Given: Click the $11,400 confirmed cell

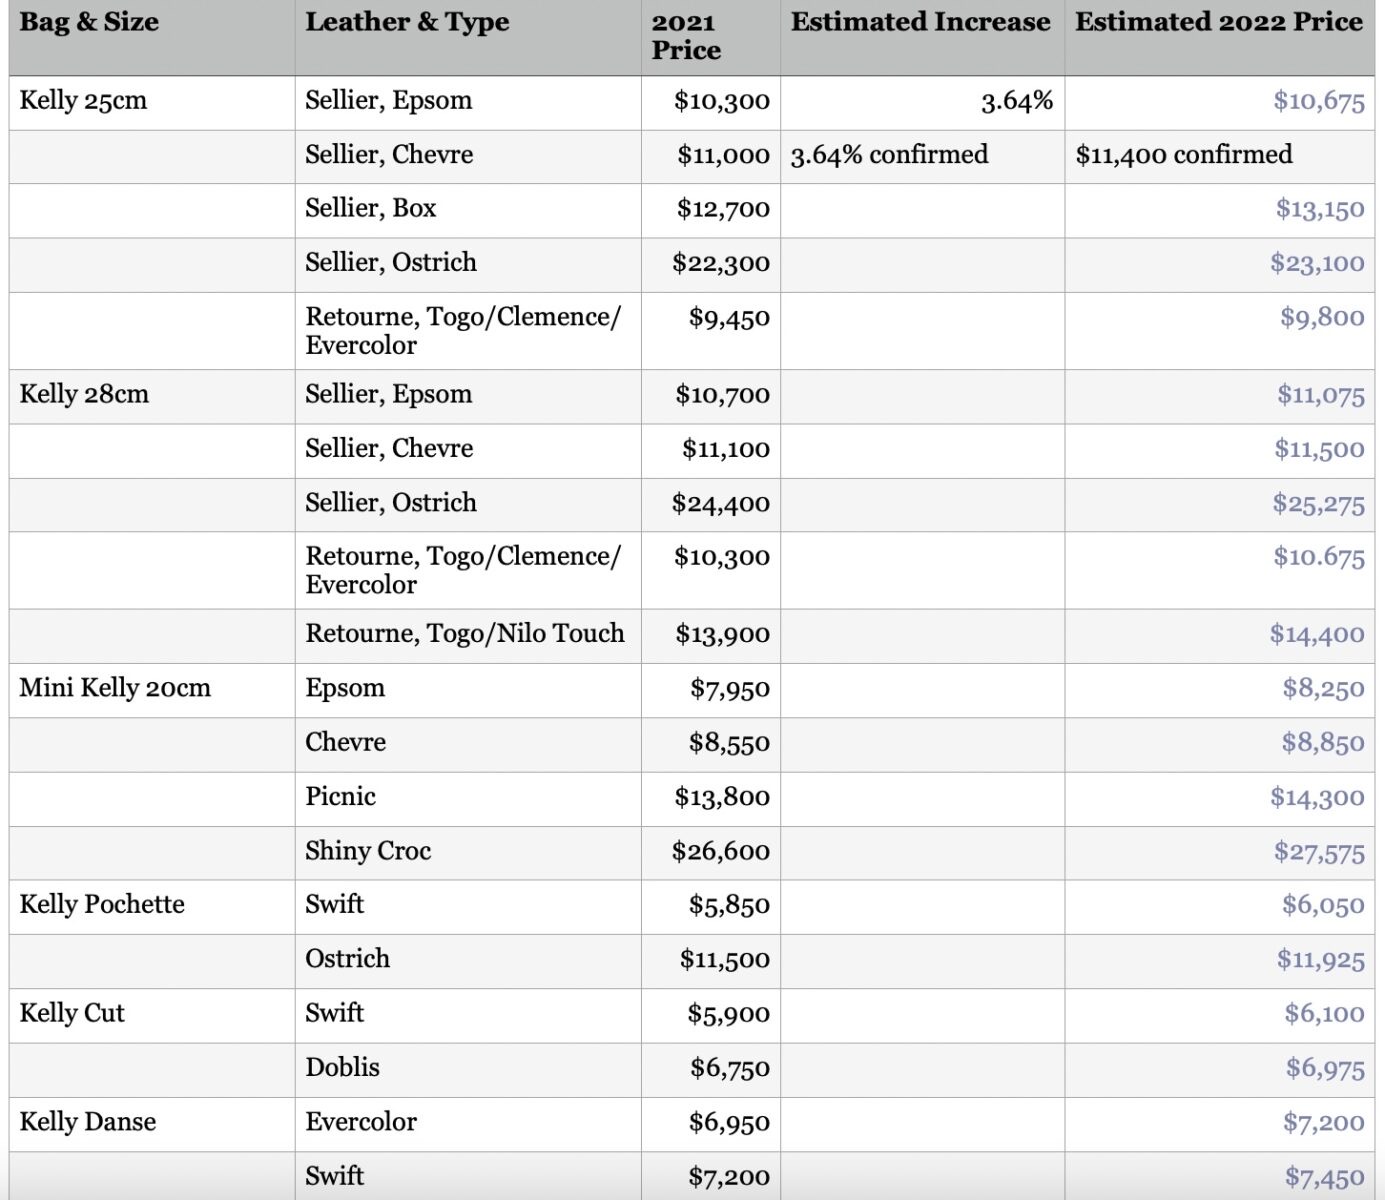Looking at the screenshot, I should [x=1183, y=155].
